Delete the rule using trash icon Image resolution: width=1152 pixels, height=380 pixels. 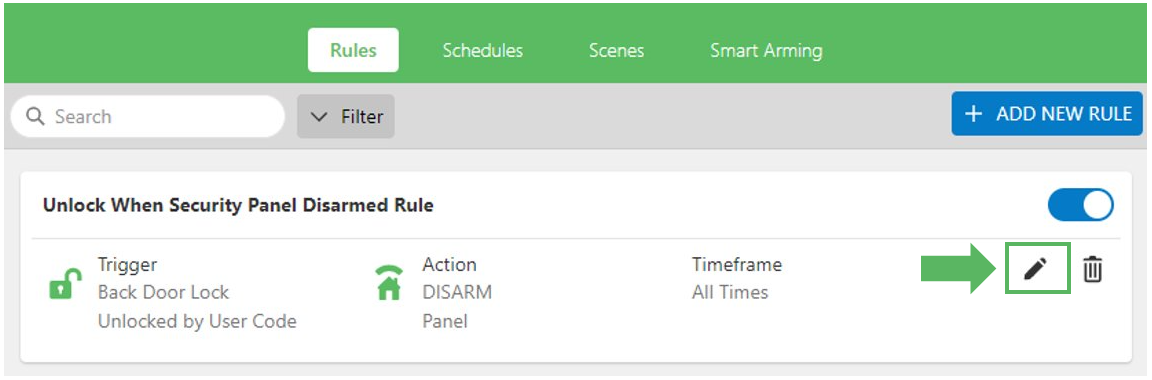tap(1092, 270)
